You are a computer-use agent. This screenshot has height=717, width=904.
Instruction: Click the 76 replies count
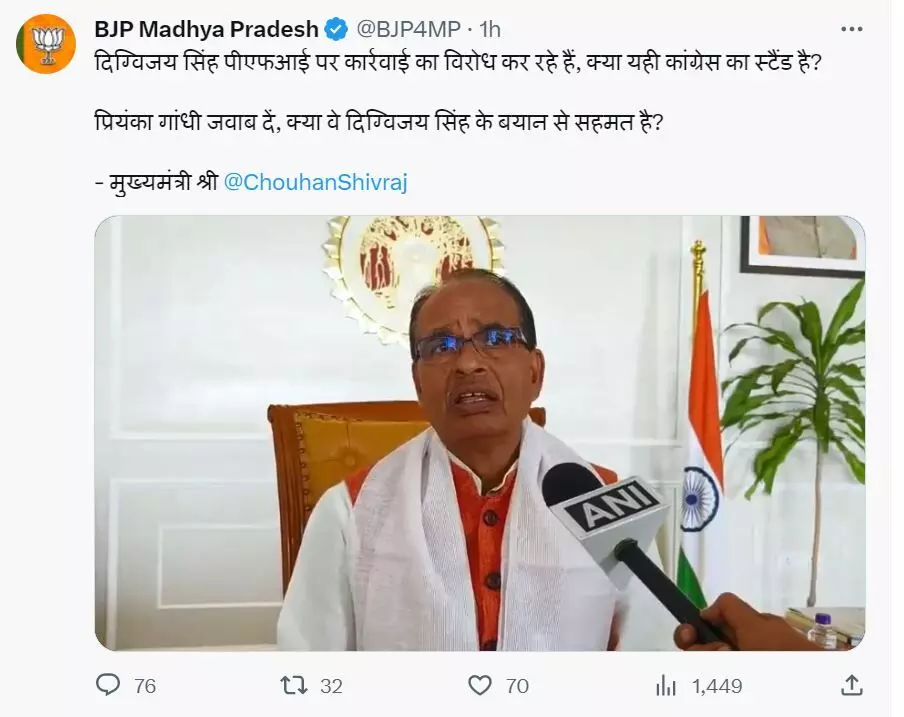click(145, 686)
